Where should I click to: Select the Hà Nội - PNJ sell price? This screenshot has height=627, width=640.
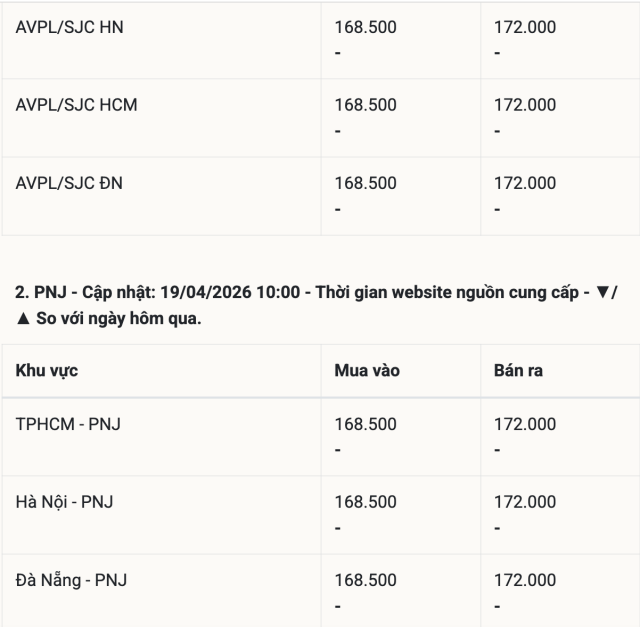click(525, 502)
